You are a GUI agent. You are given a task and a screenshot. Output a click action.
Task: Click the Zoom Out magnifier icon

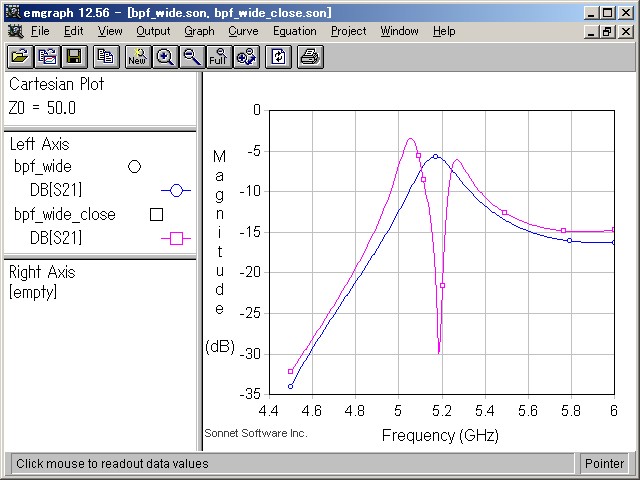[192, 57]
